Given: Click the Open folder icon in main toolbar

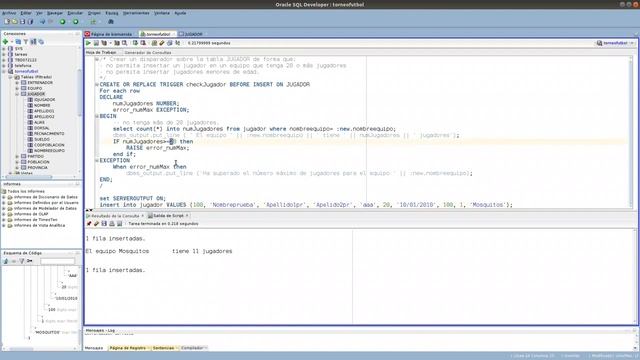Looking at the screenshot, I should coord(15,22).
